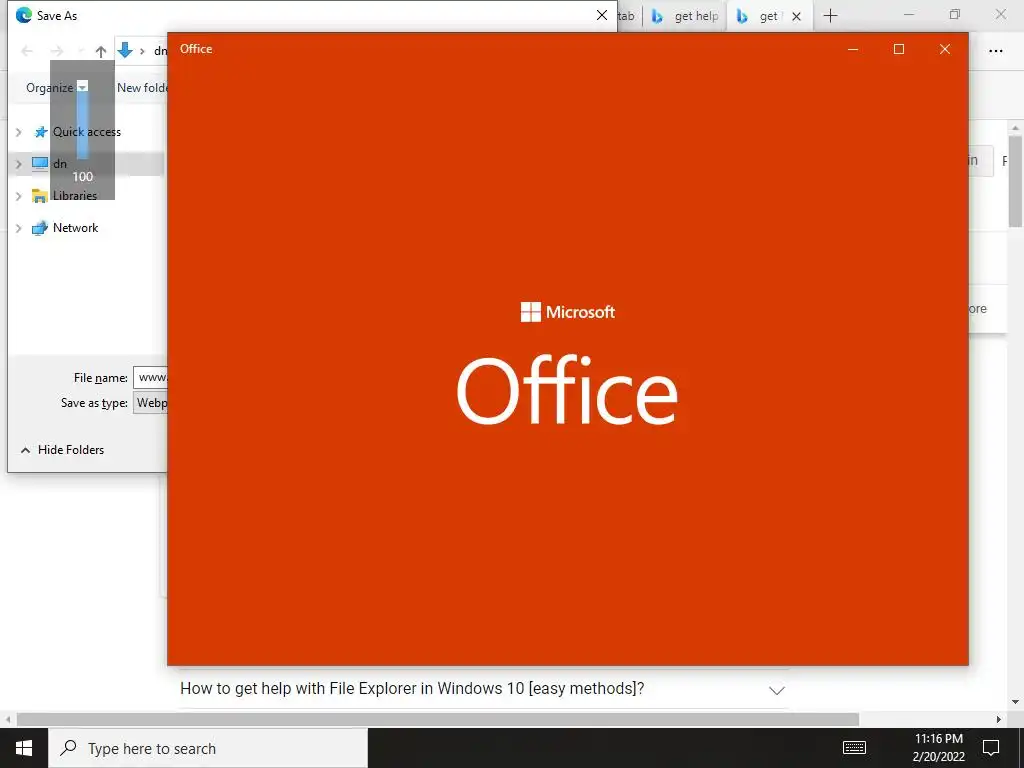Viewport: 1024px width, 768px height.
Task: Expand the Network tree node
Action: 19,228
